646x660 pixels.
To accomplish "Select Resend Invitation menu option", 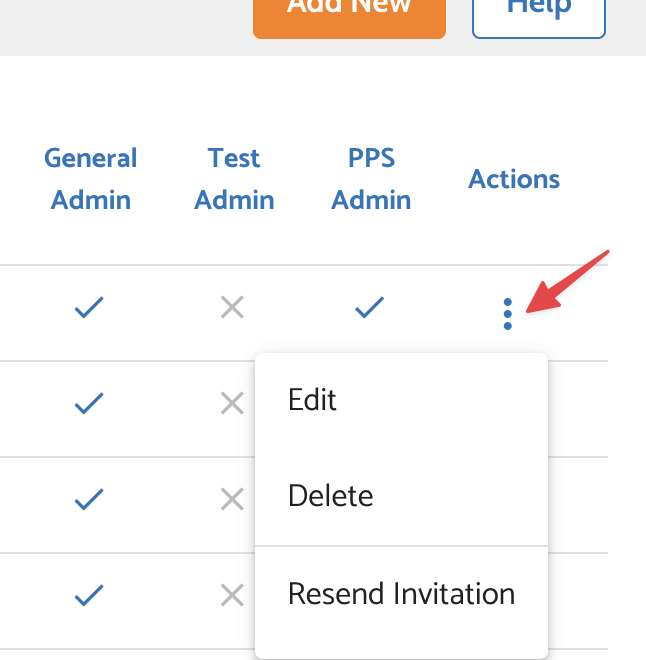I will pos(401,594).
